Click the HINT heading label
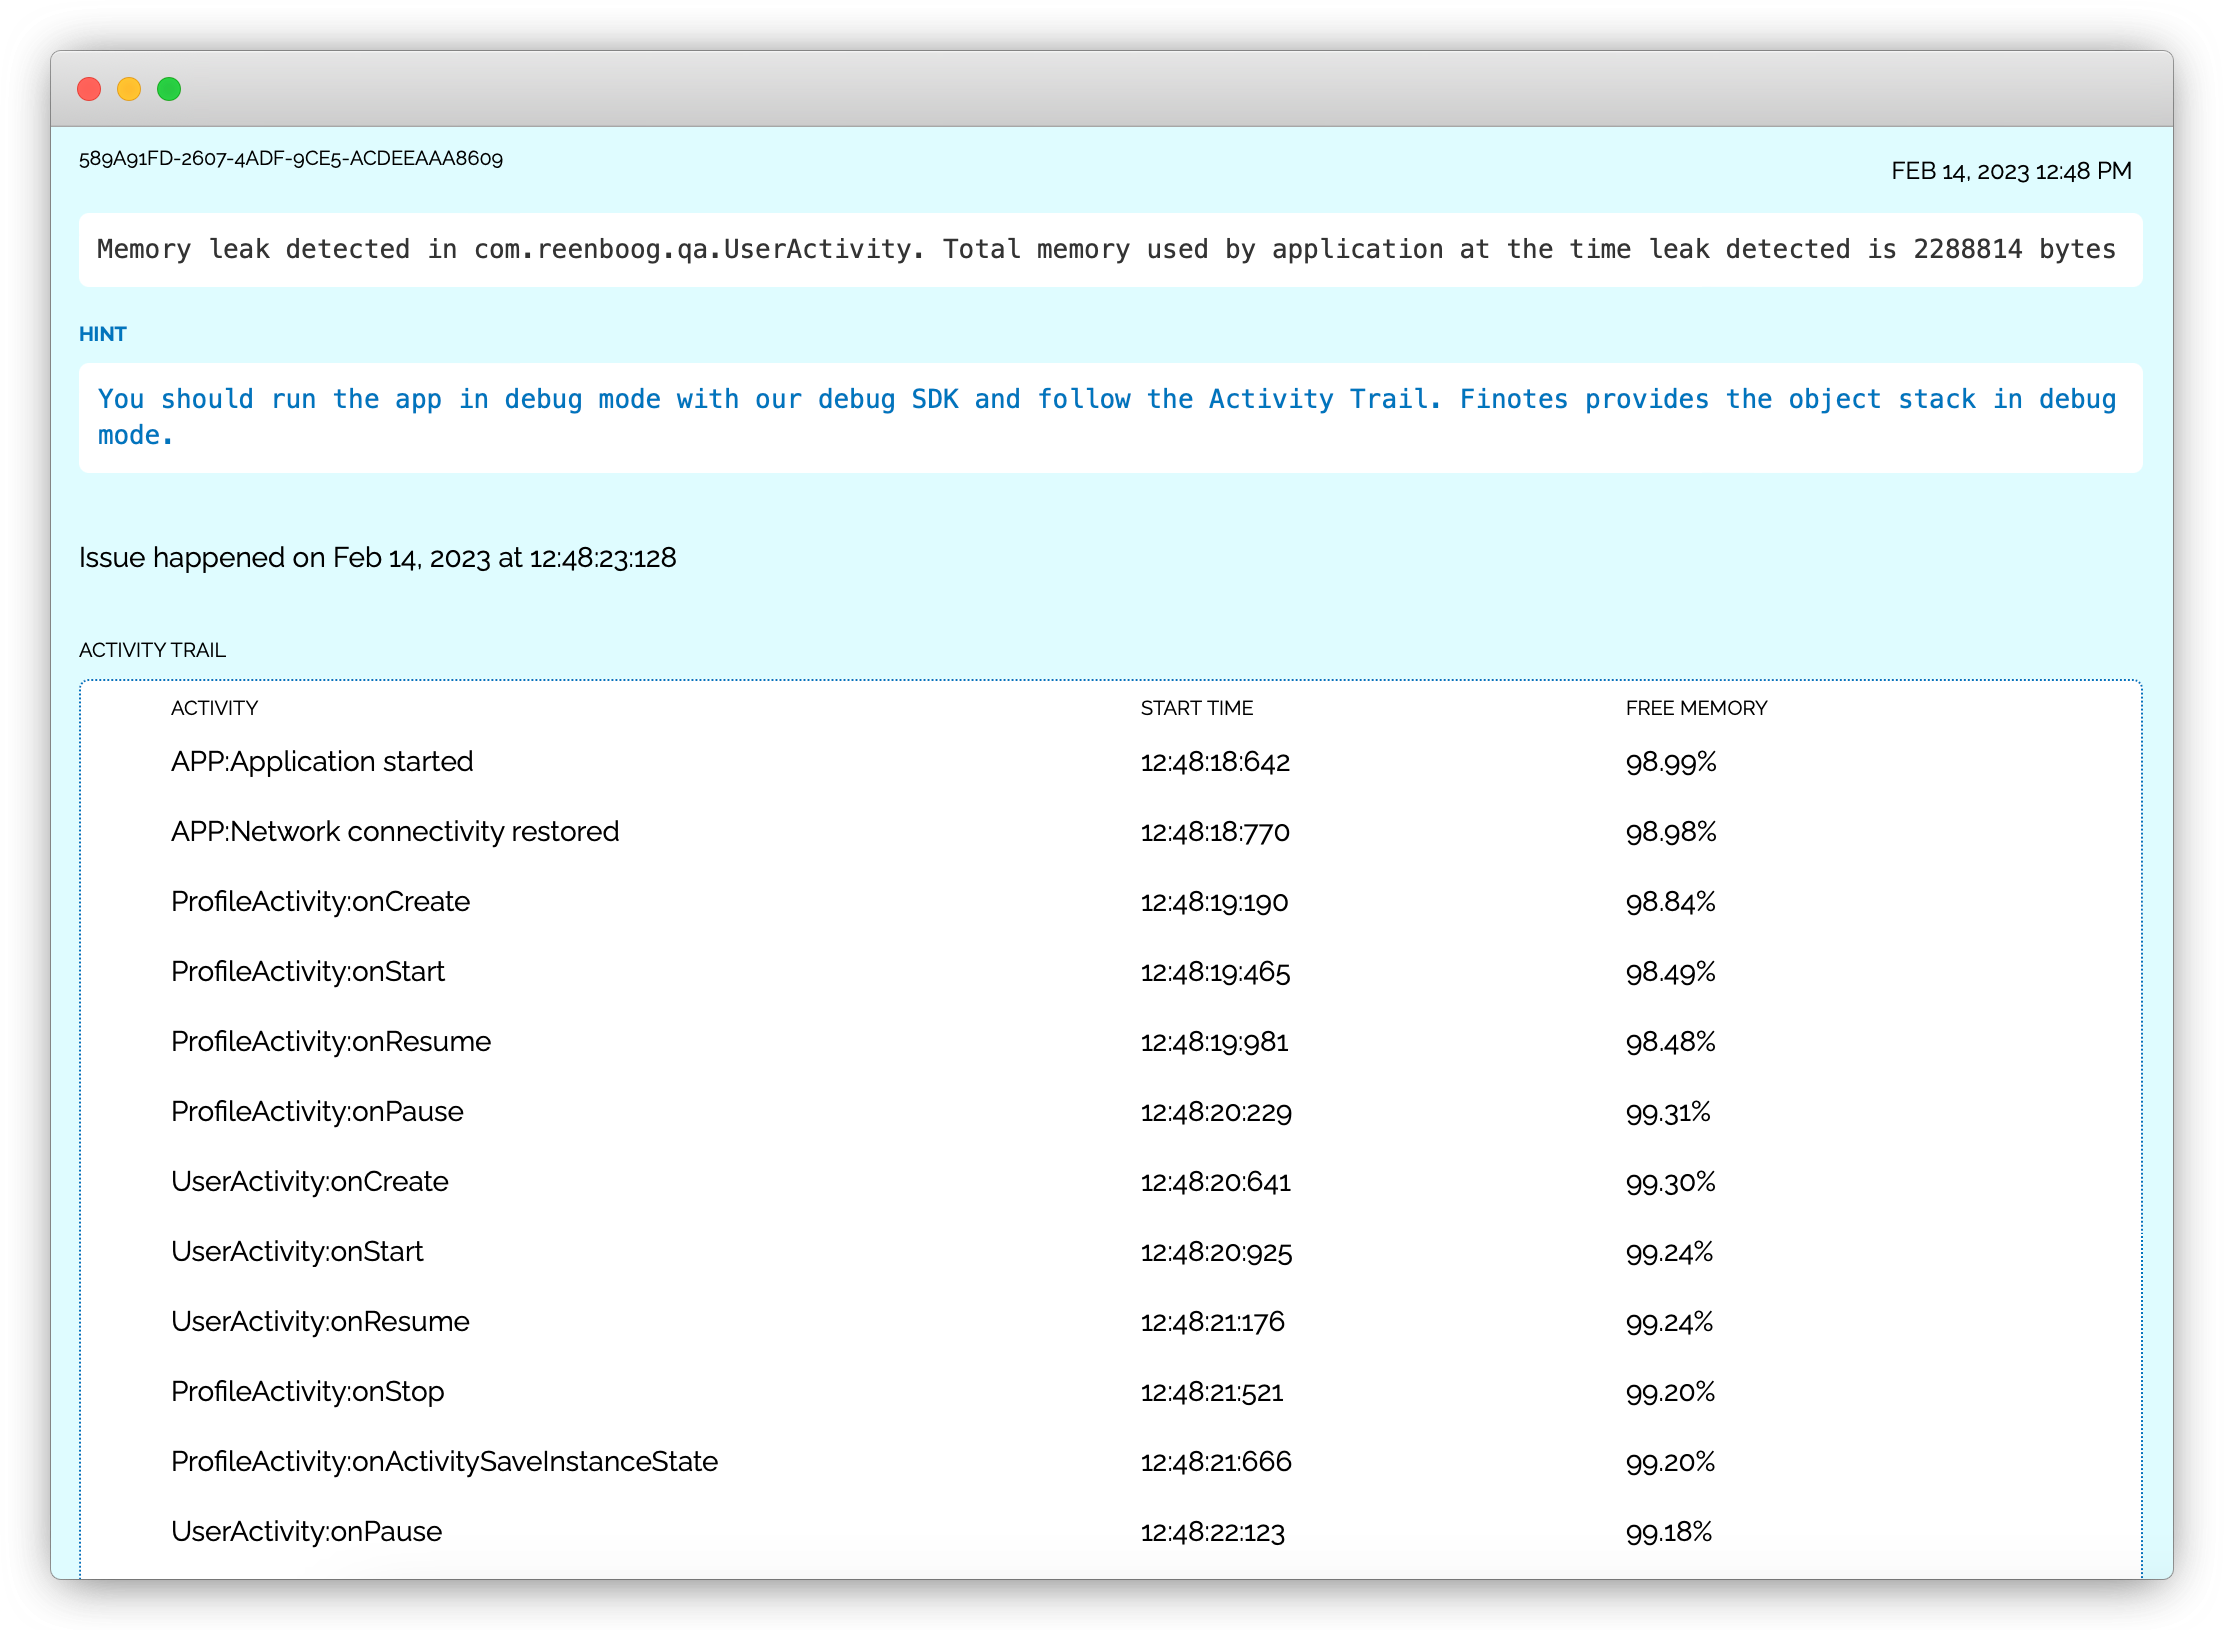Viewport: 2224px width, 1630px height. tap(103, 334)
